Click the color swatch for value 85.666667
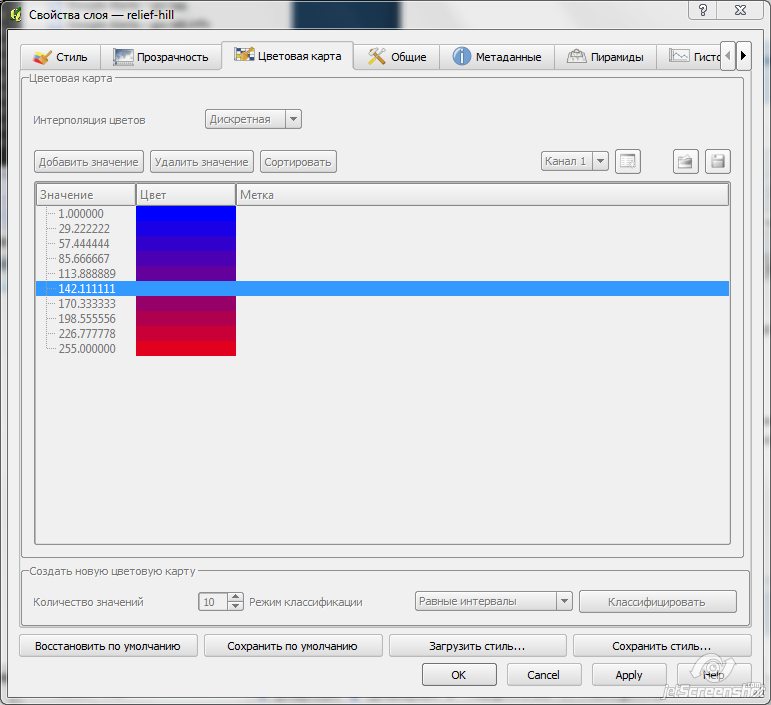The image size is (771, 705). 186,259
